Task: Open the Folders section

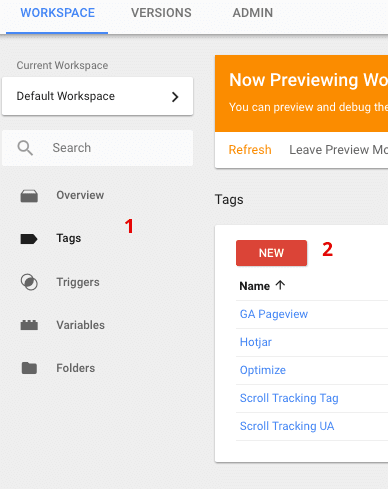Action: [75, 368]
